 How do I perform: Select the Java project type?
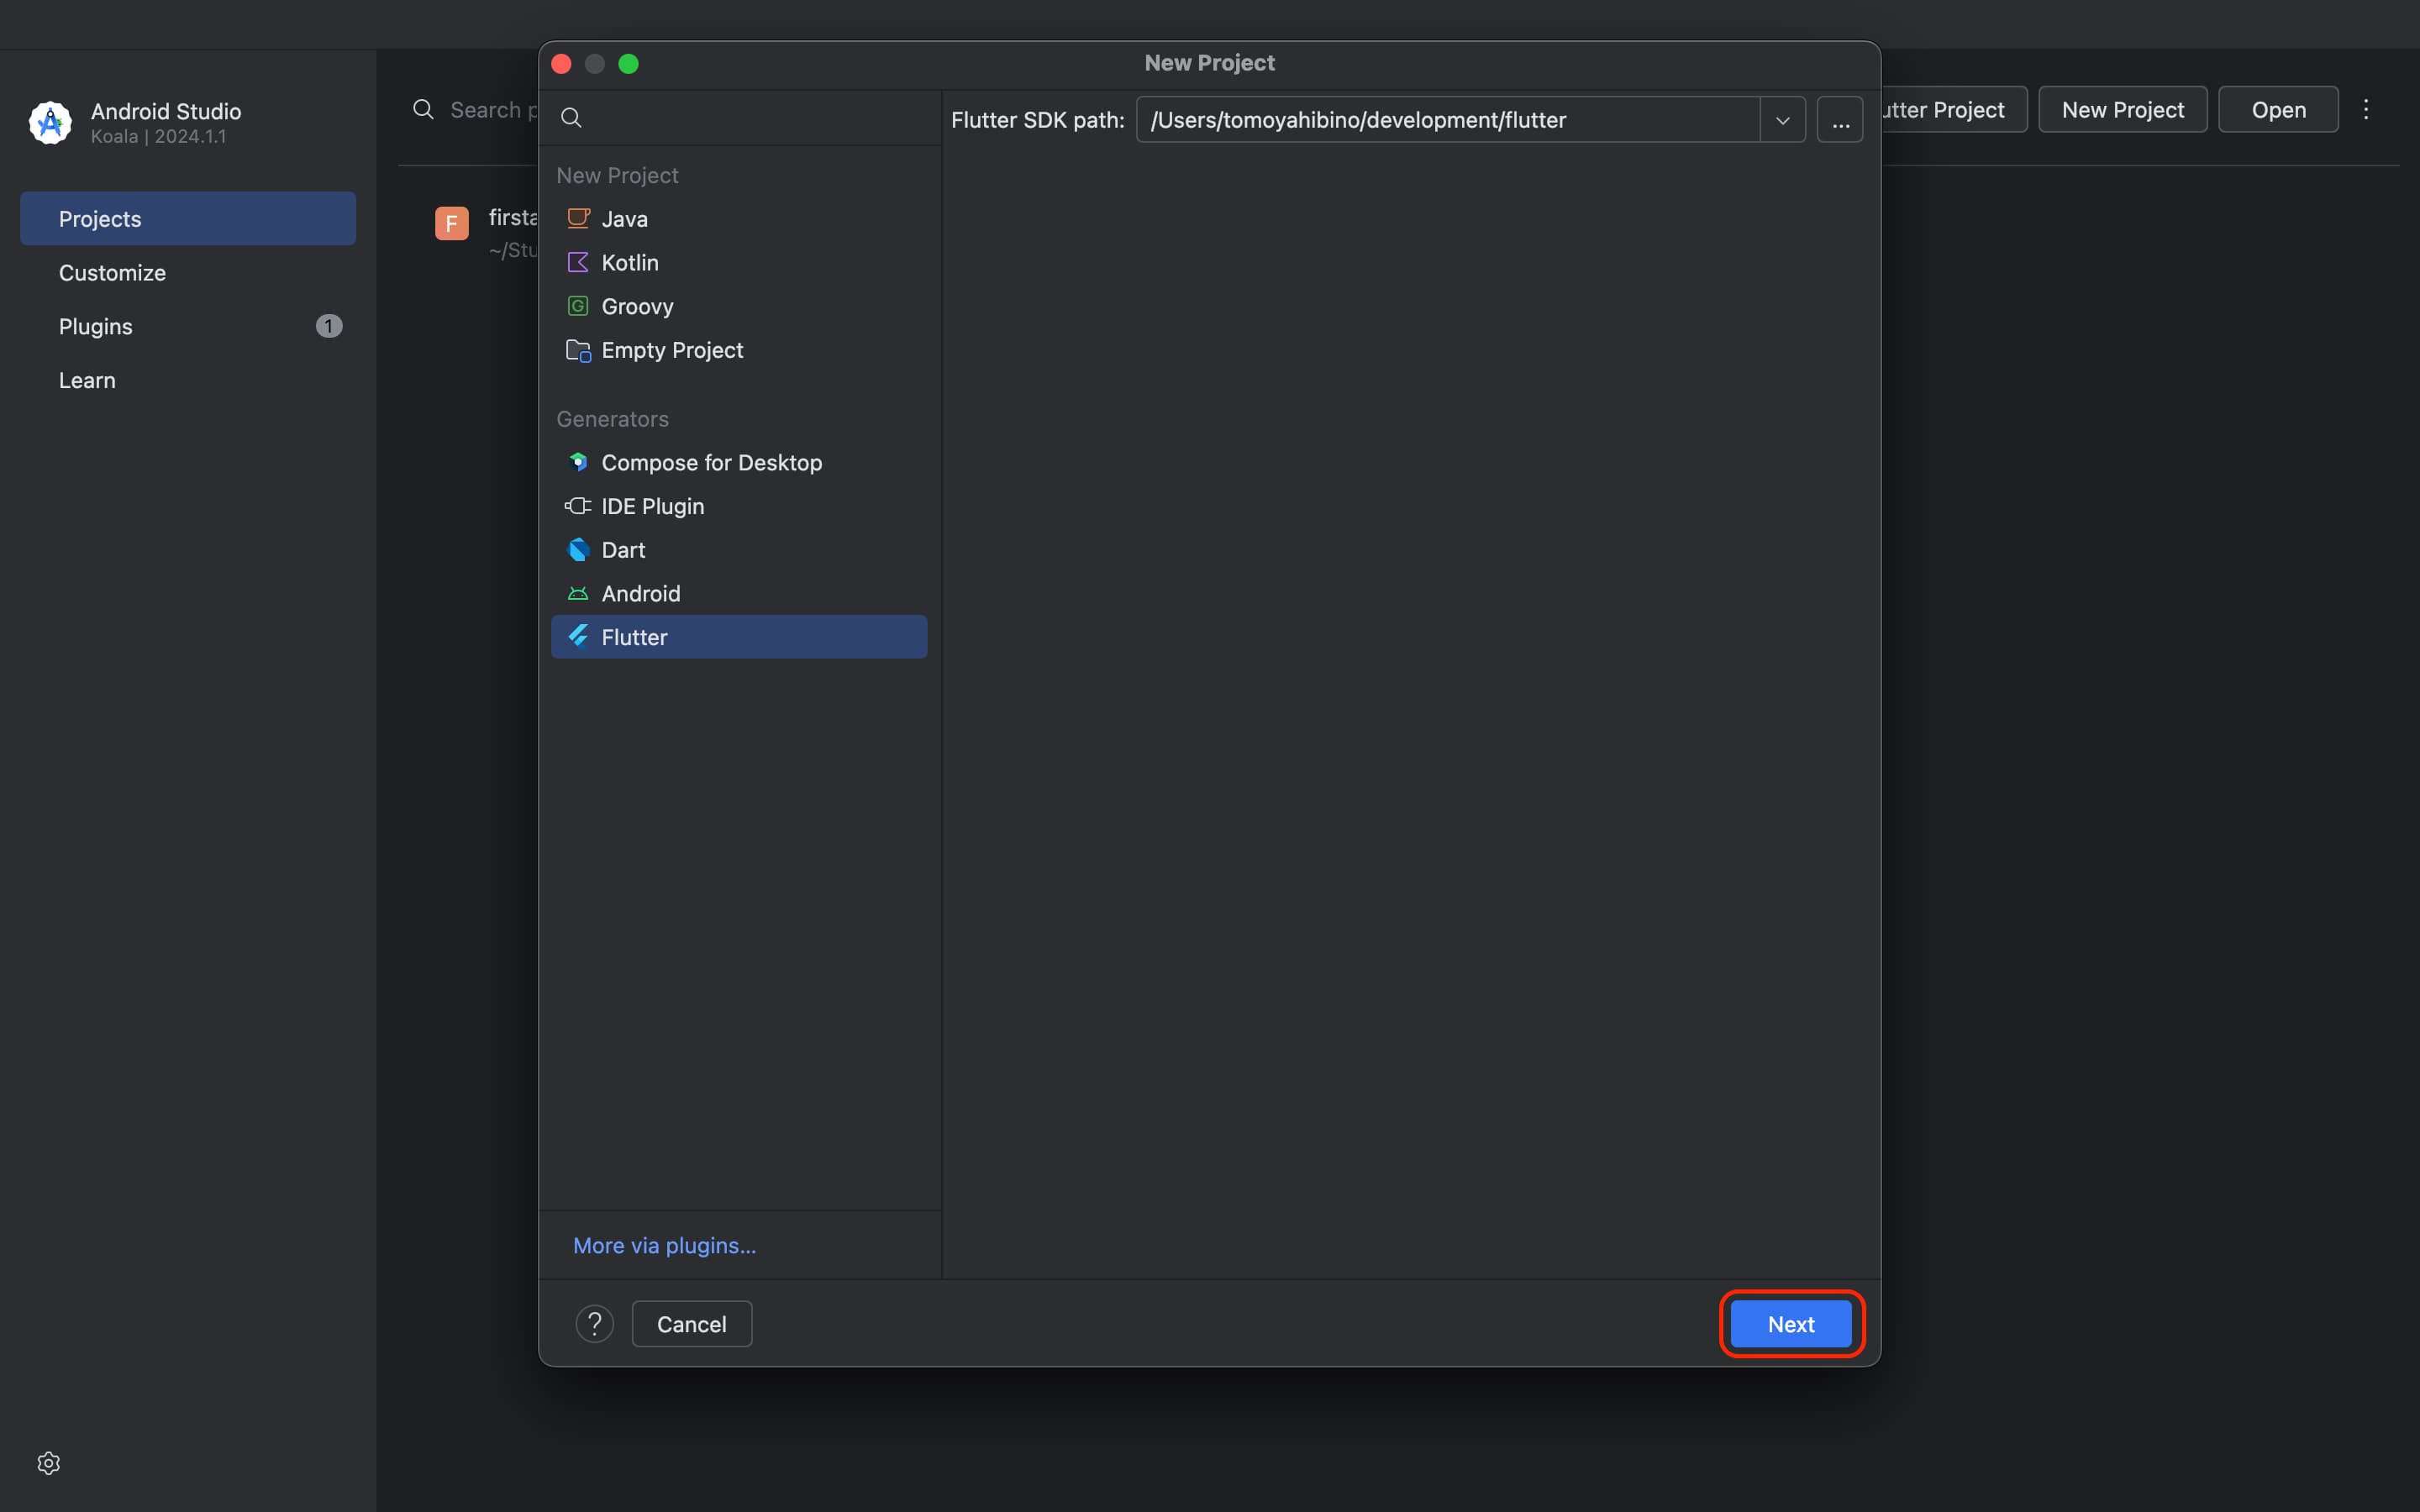click(739, 218)
